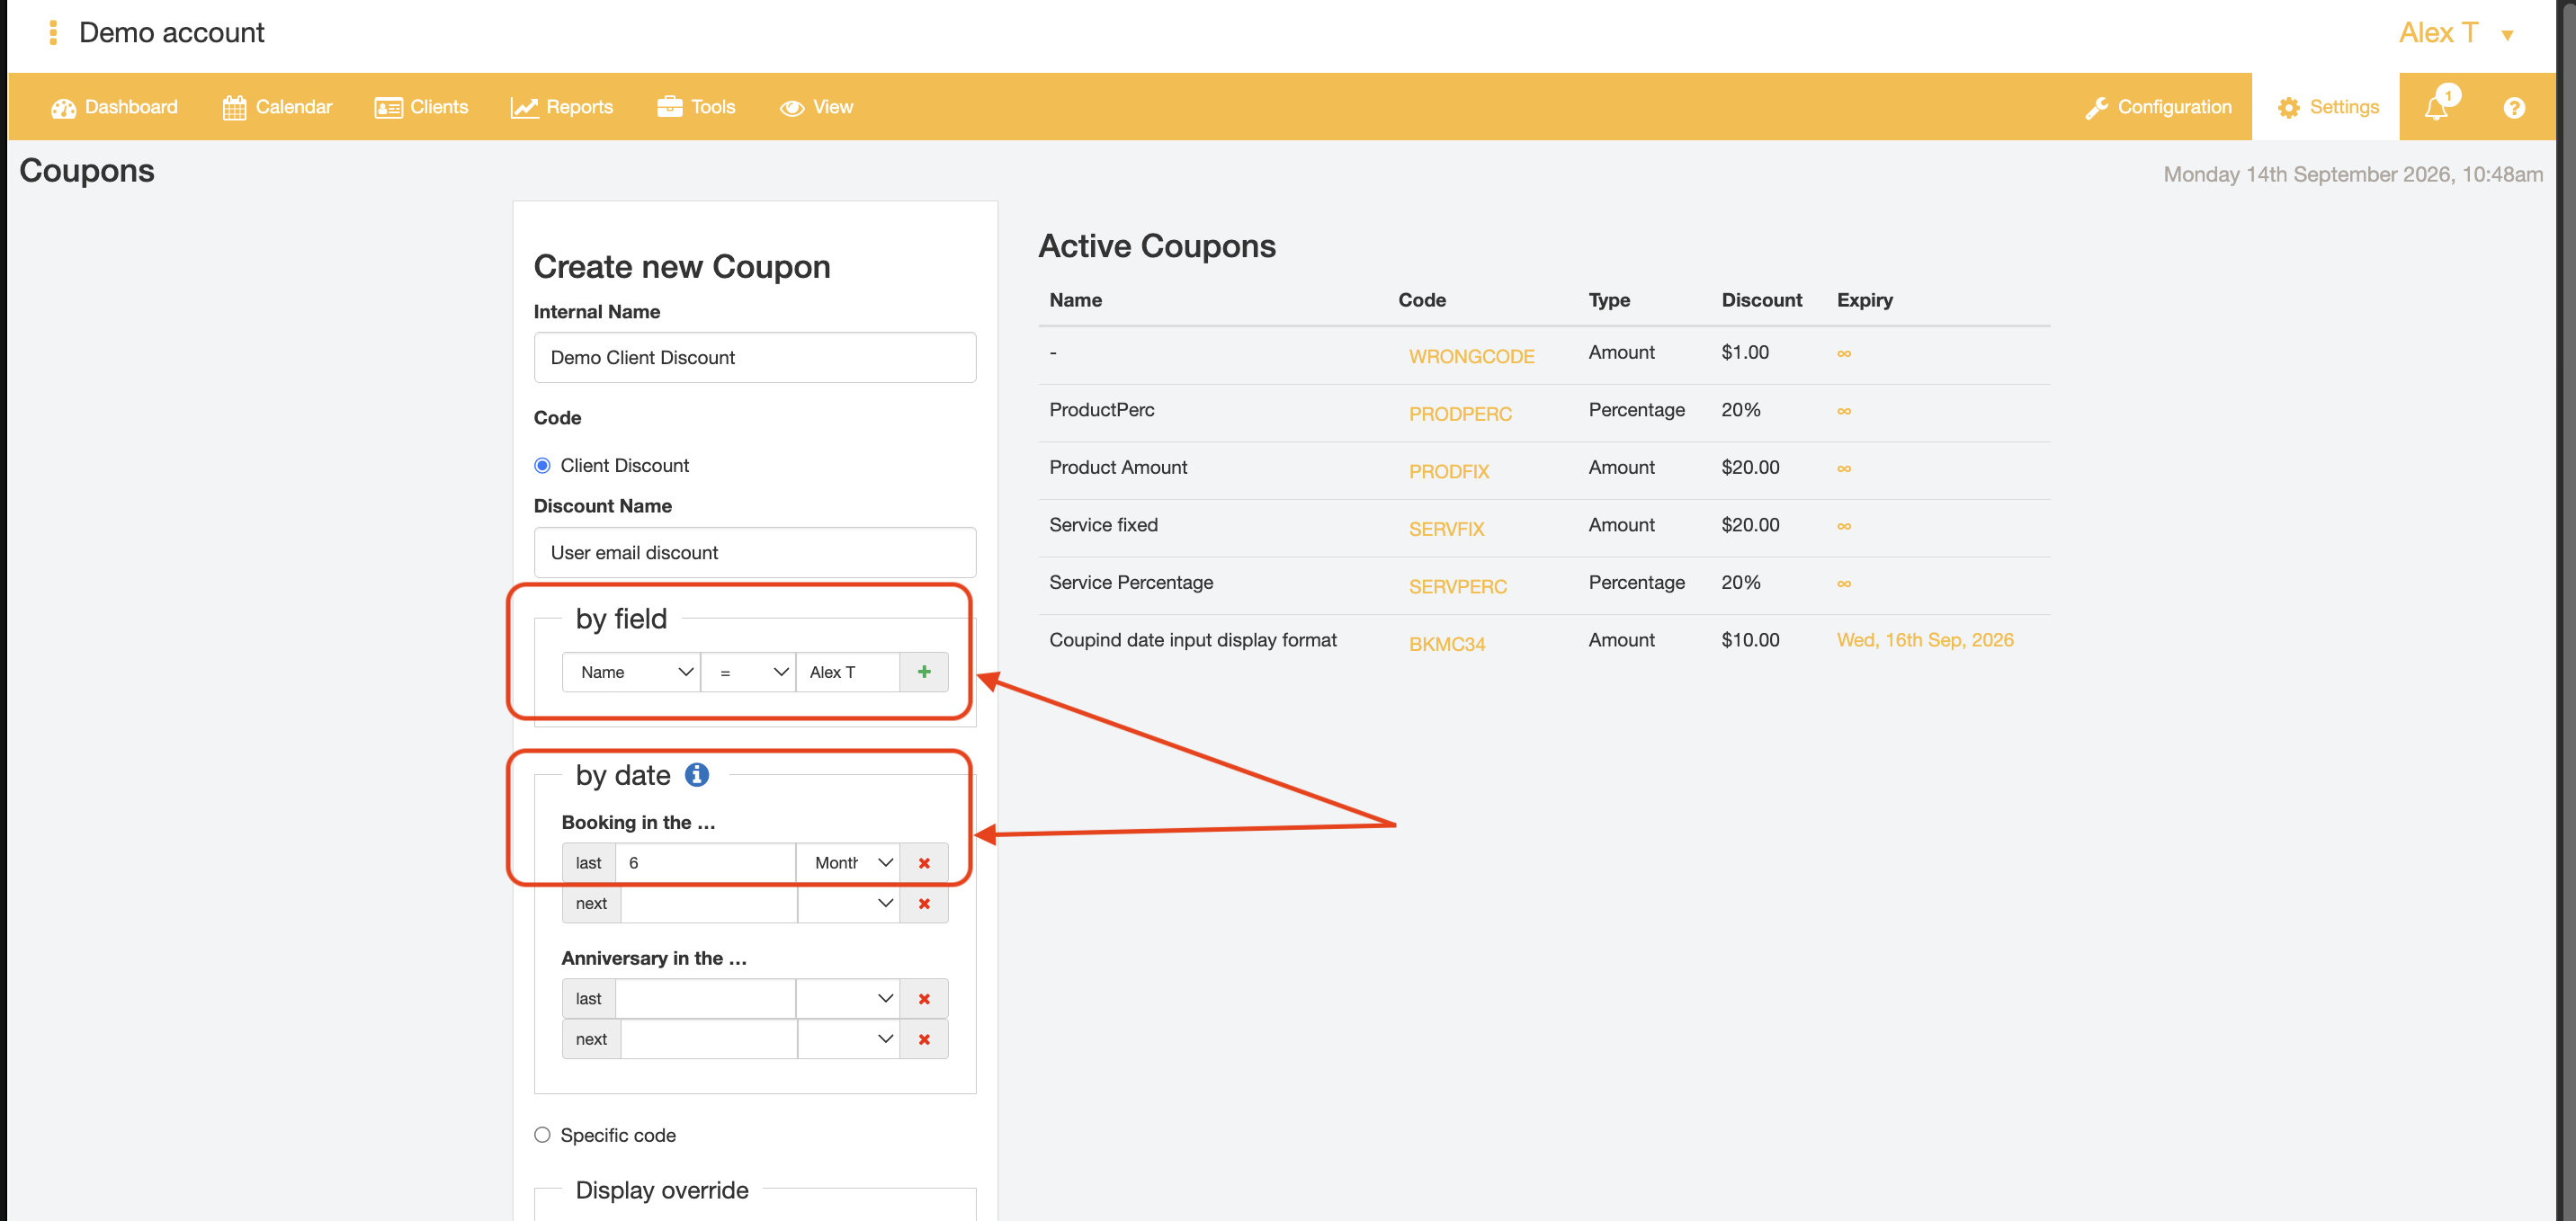The image size is (2576, 1221).
Task: Click green plus to add field filter
Action: coord(924,672)
